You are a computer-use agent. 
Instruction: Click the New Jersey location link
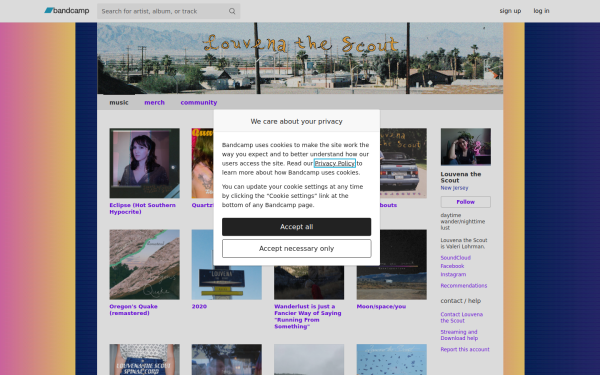click(454, 188)
